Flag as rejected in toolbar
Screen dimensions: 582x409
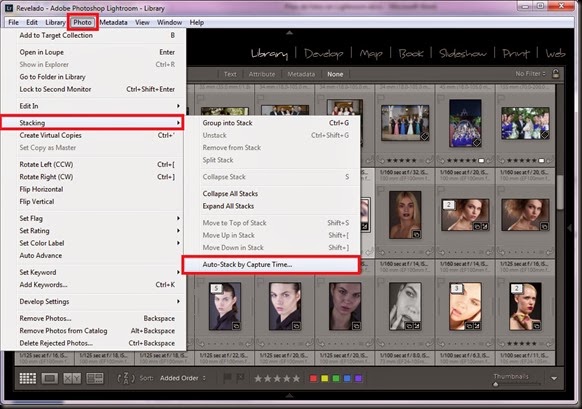tap(240, 378)
